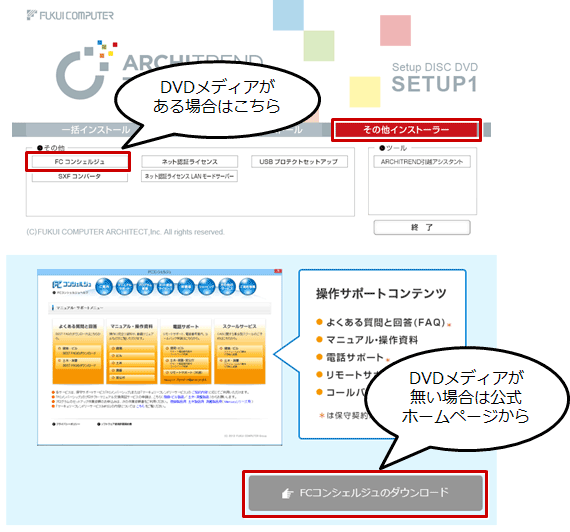Image resolution: width=570 pixels, height=532 pixels.
Task: Select the ネット認証ライセンス button
Action: coord(189,162)
